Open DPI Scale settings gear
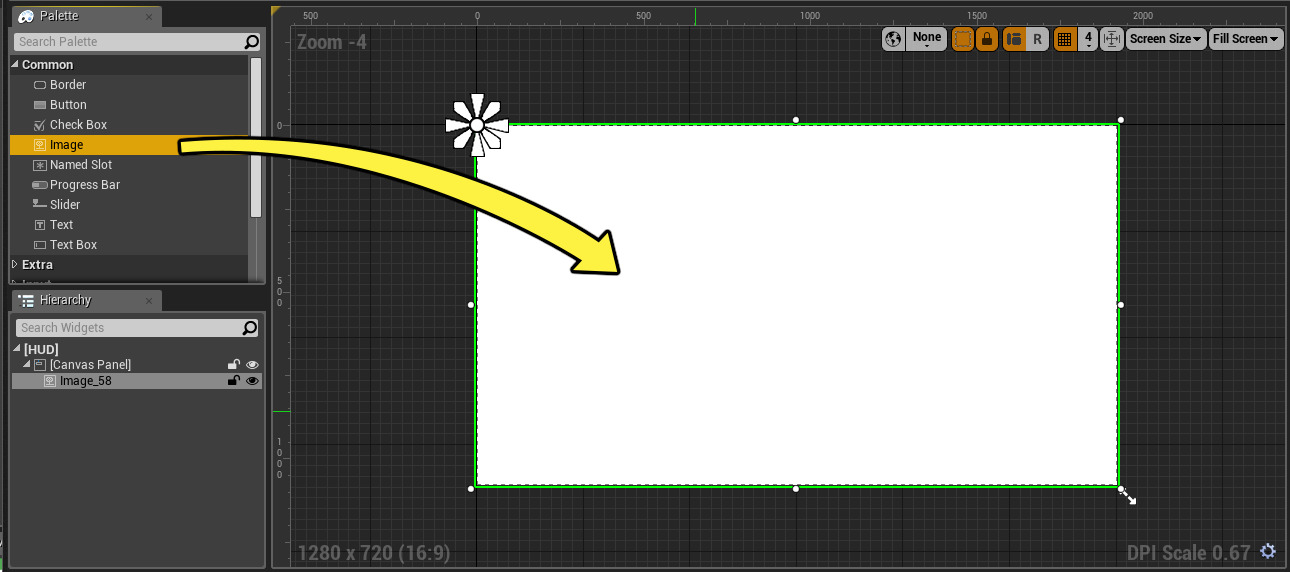This screenshot has width=1290, height=572. tap(1268, 551)
